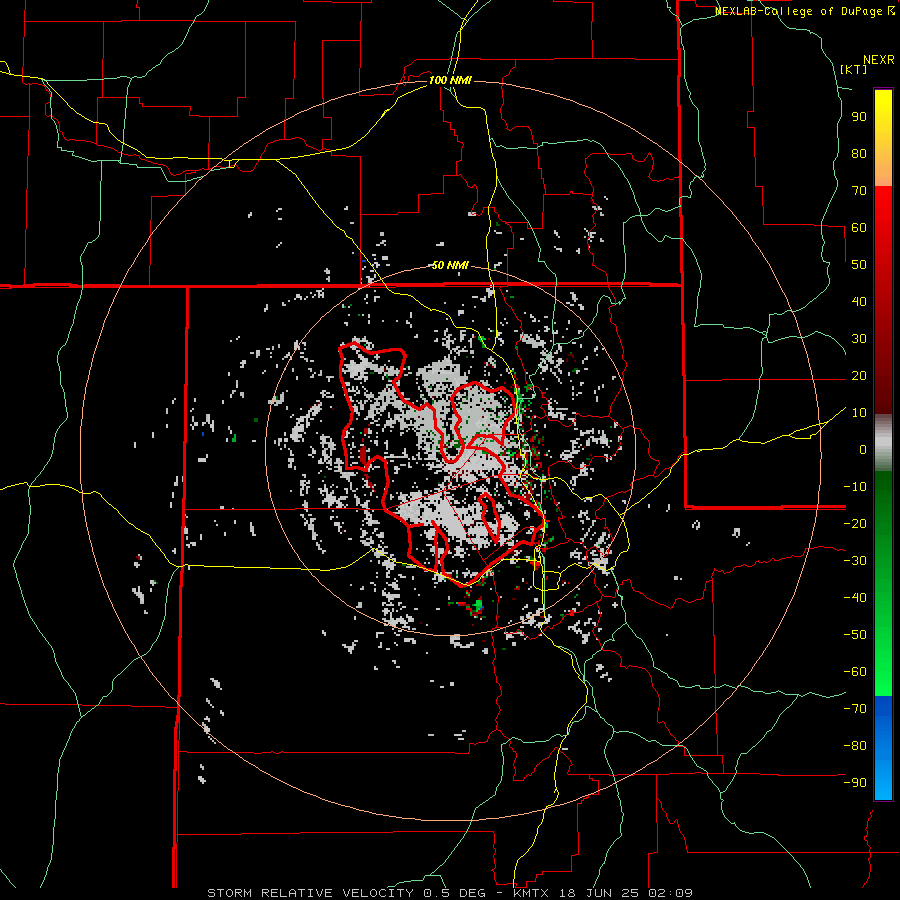Pick the gray zero-velocity color bar segment
Screen dimensions: 900x900
883,443
